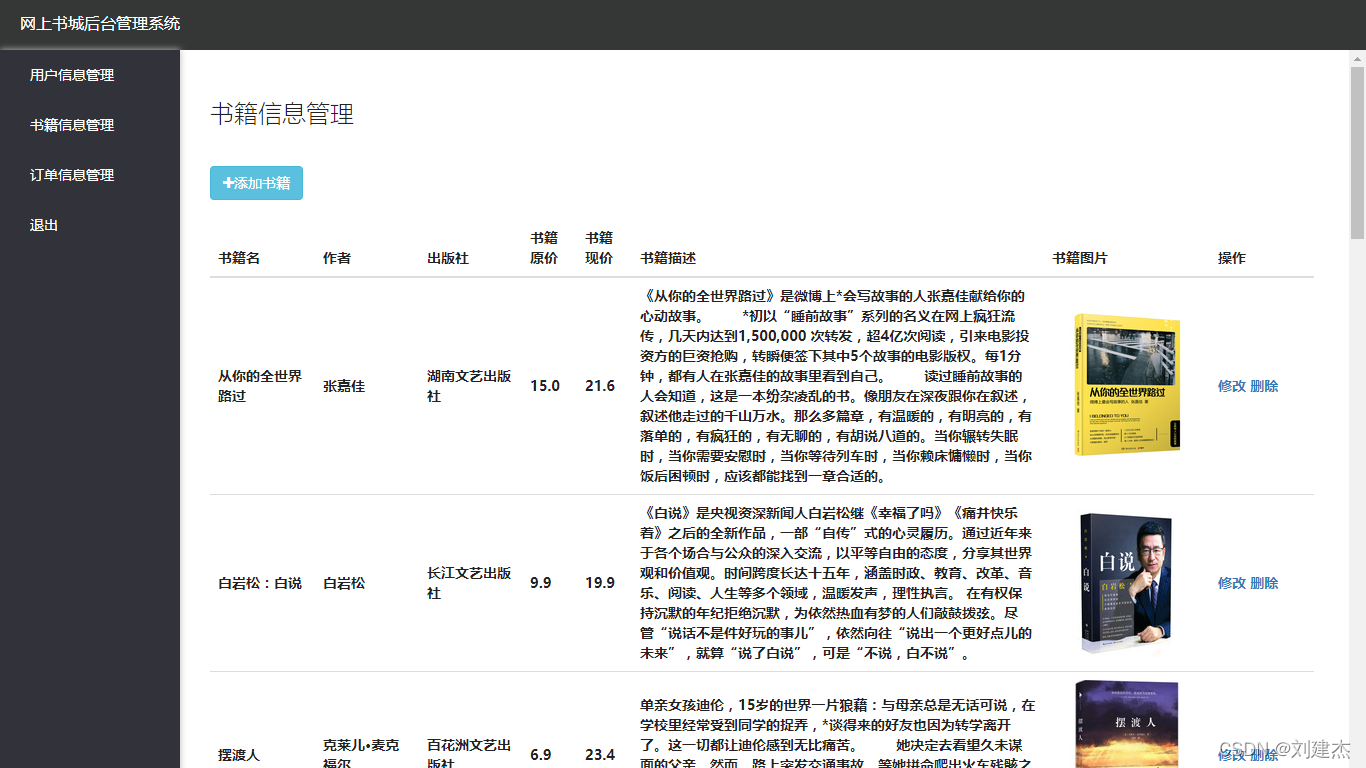The height and width of the screenshot is (768, 1366).
Task: Click the book name 从你的全世界路过
Action: [260, 386]
